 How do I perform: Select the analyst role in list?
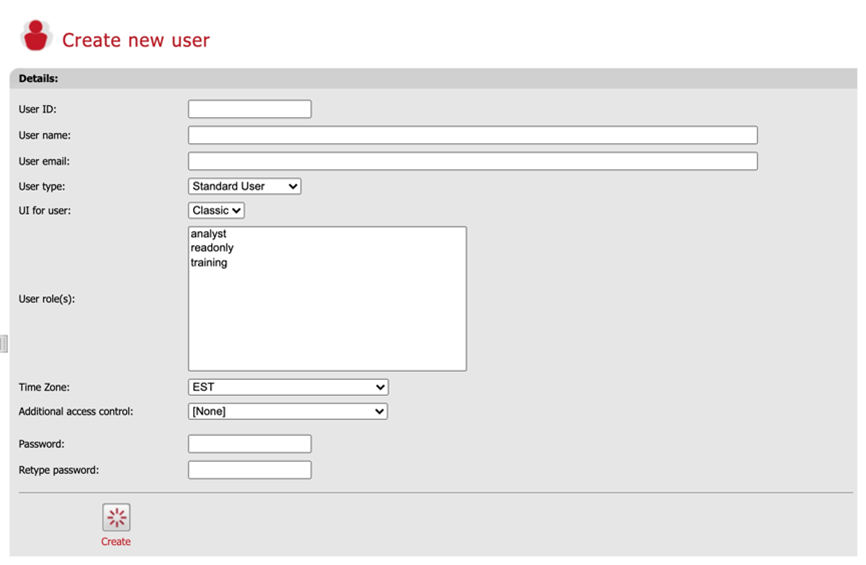209,234
